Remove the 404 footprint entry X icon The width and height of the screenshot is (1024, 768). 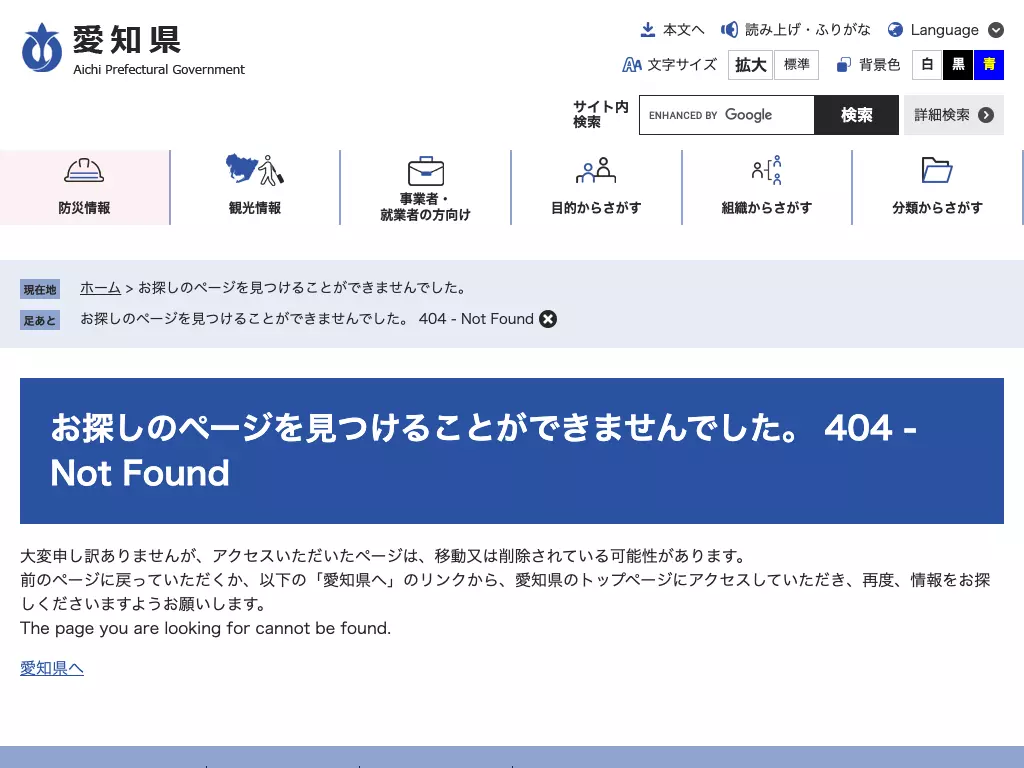pyautogui.click(x=548, y=319)
